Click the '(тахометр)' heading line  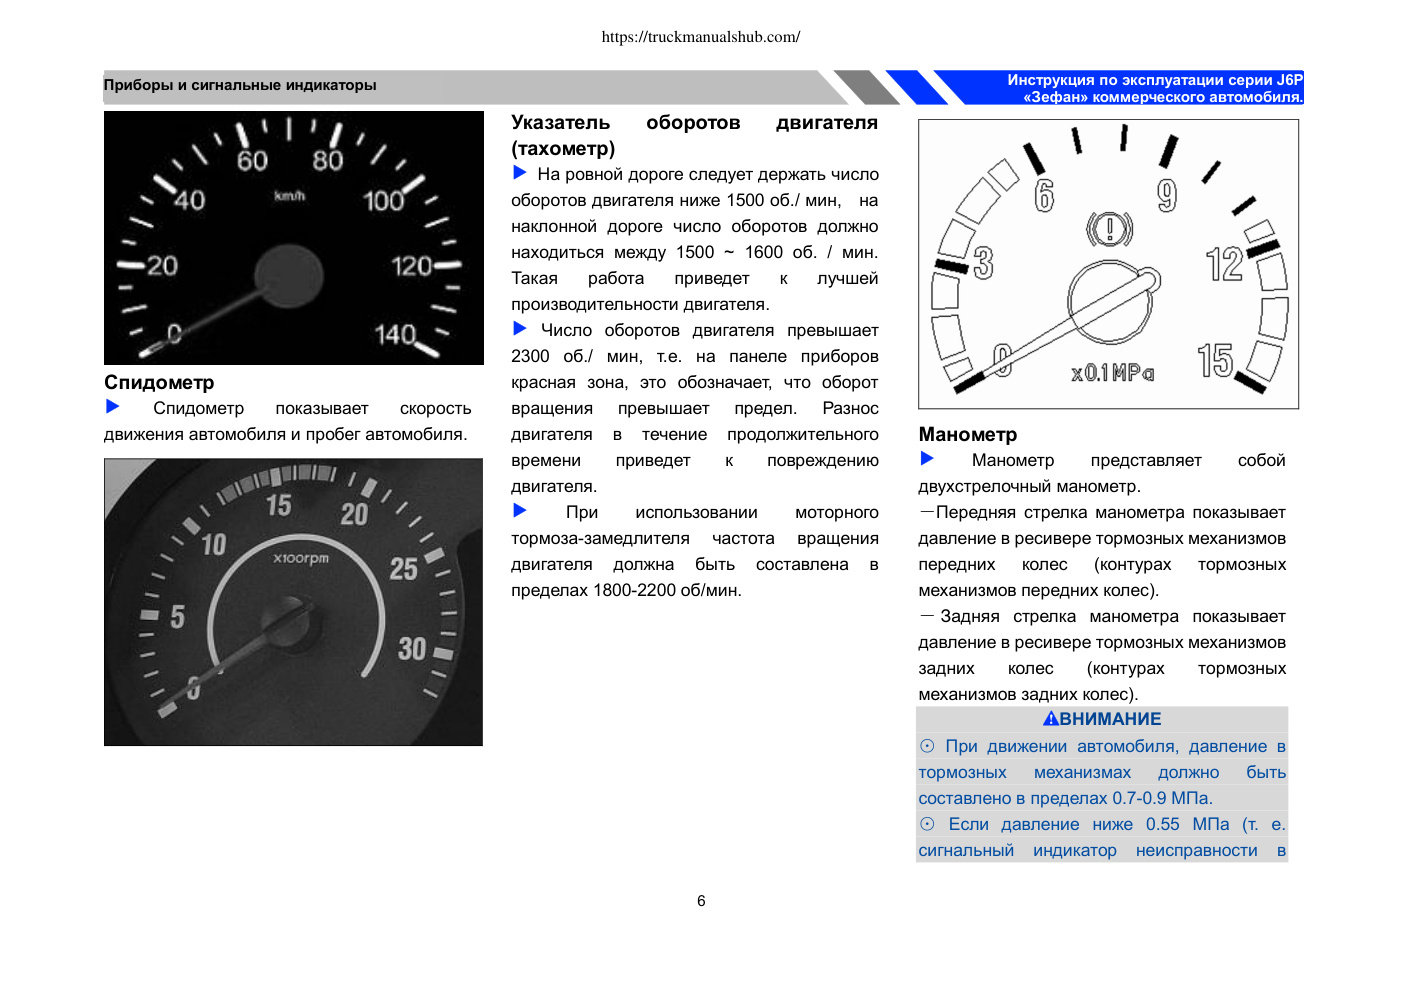click(x=563, y=149)
